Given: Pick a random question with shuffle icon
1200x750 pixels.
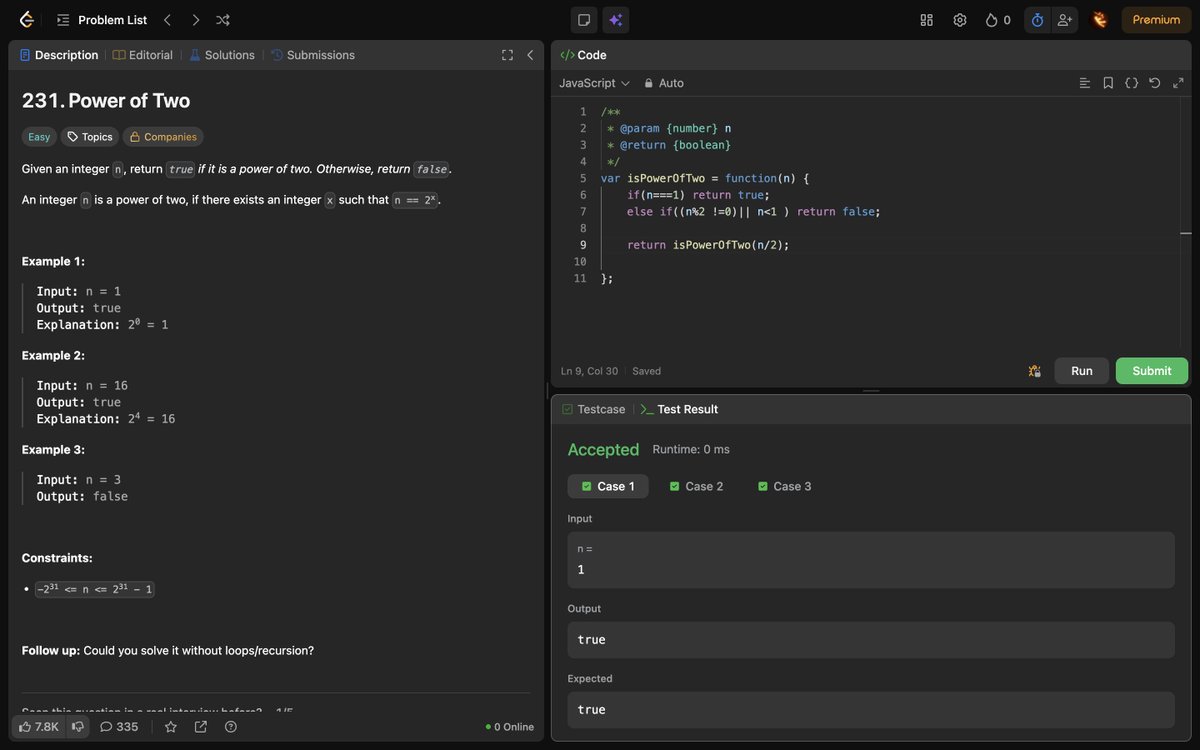Looking at the screenshot, I should (222, 19).
